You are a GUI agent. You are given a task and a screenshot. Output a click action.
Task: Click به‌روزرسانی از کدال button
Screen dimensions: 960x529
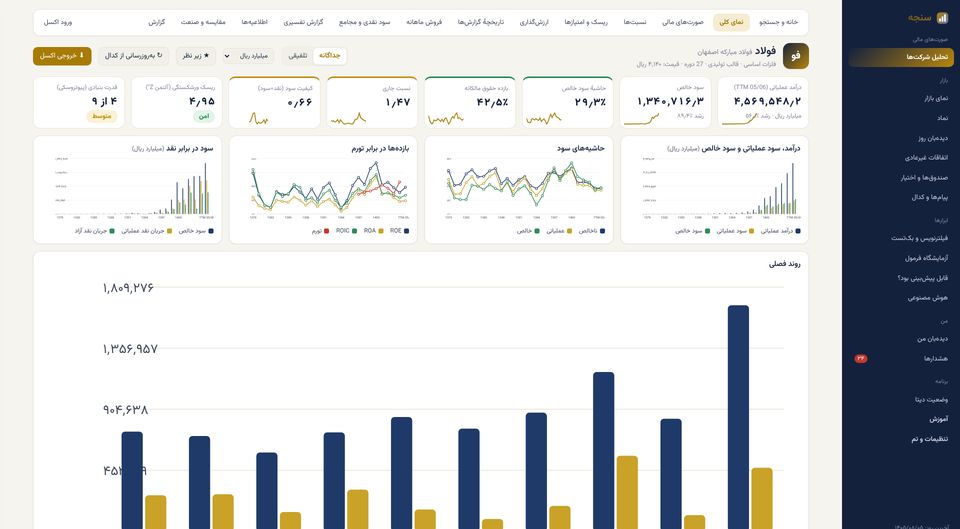[x=133, y=56]
